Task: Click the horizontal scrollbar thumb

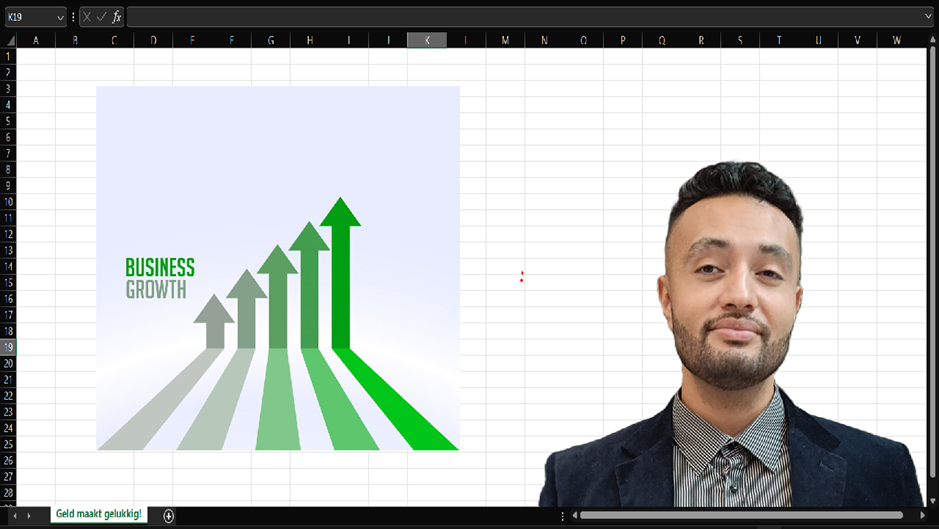Action: point(740,515)
